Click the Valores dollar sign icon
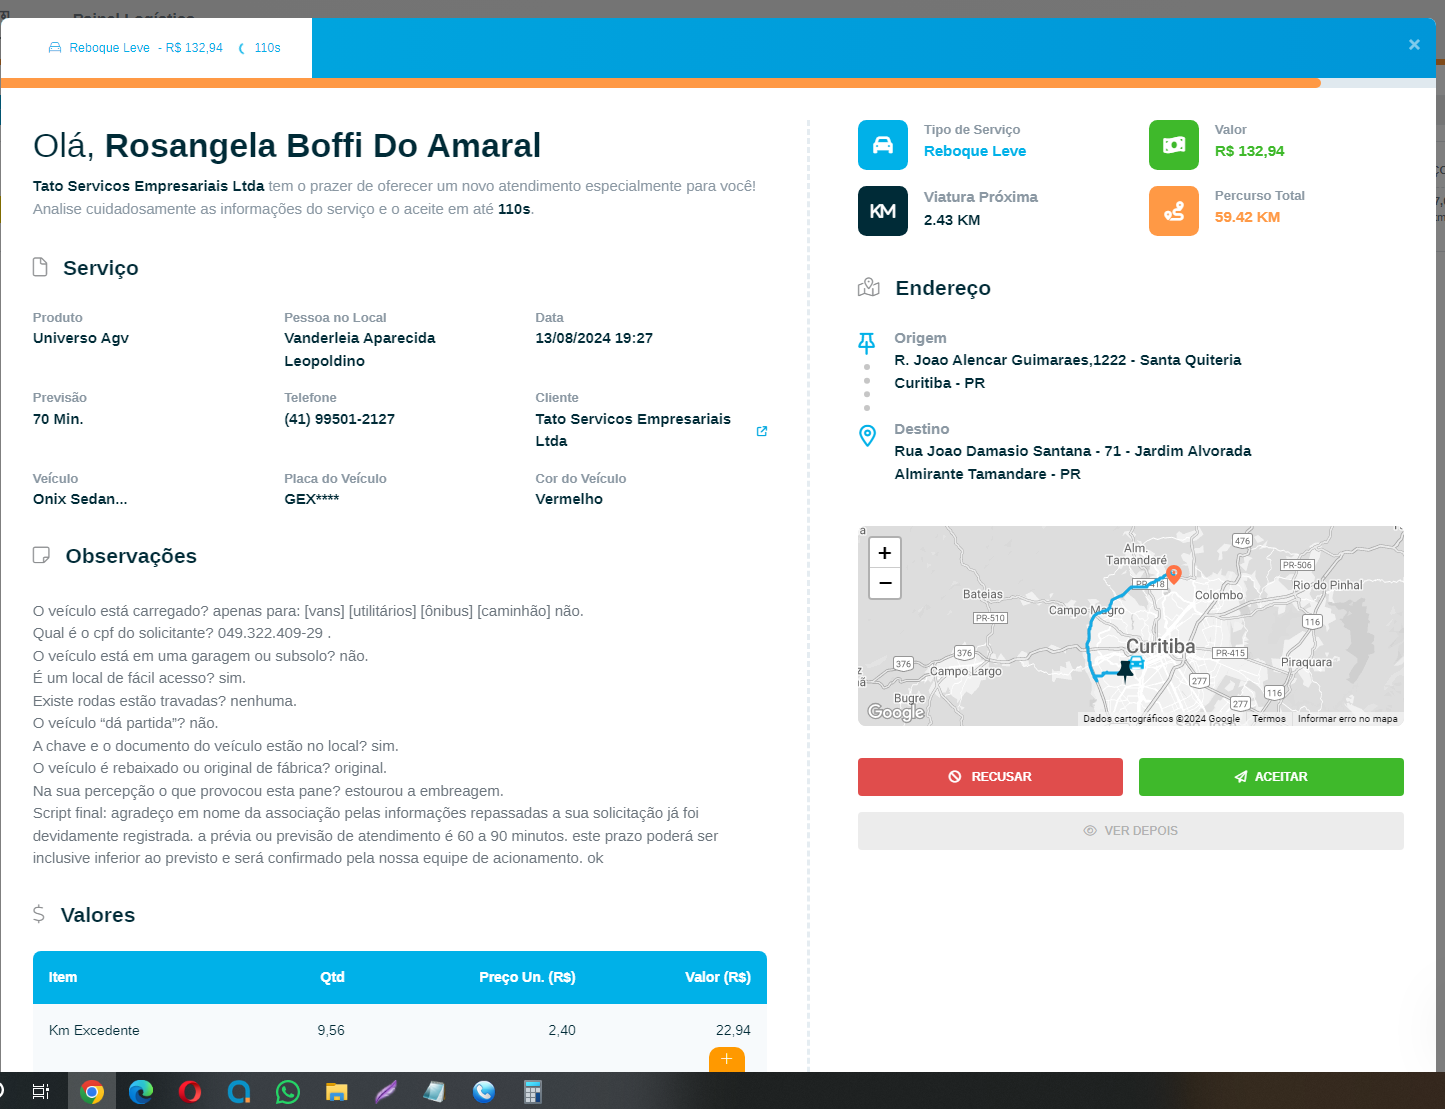 pos(39,914)
